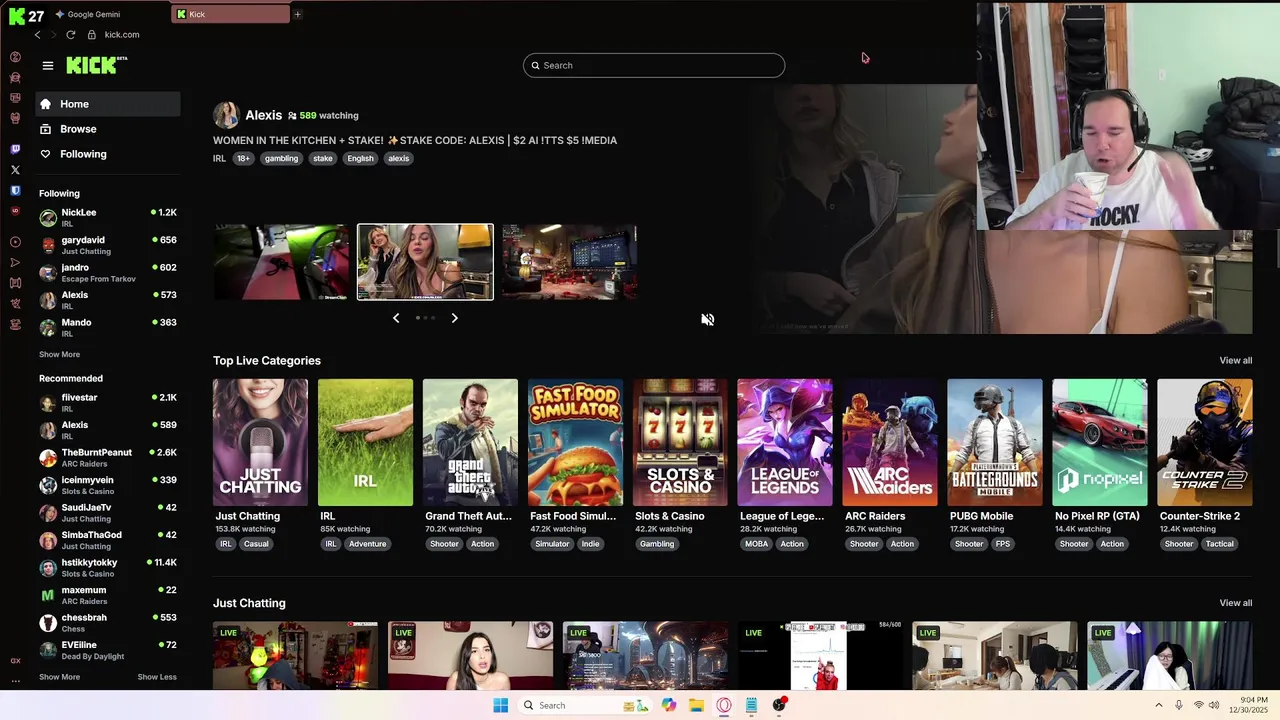Select highlighted Alexis carousel thumbnail

point(425,262)
